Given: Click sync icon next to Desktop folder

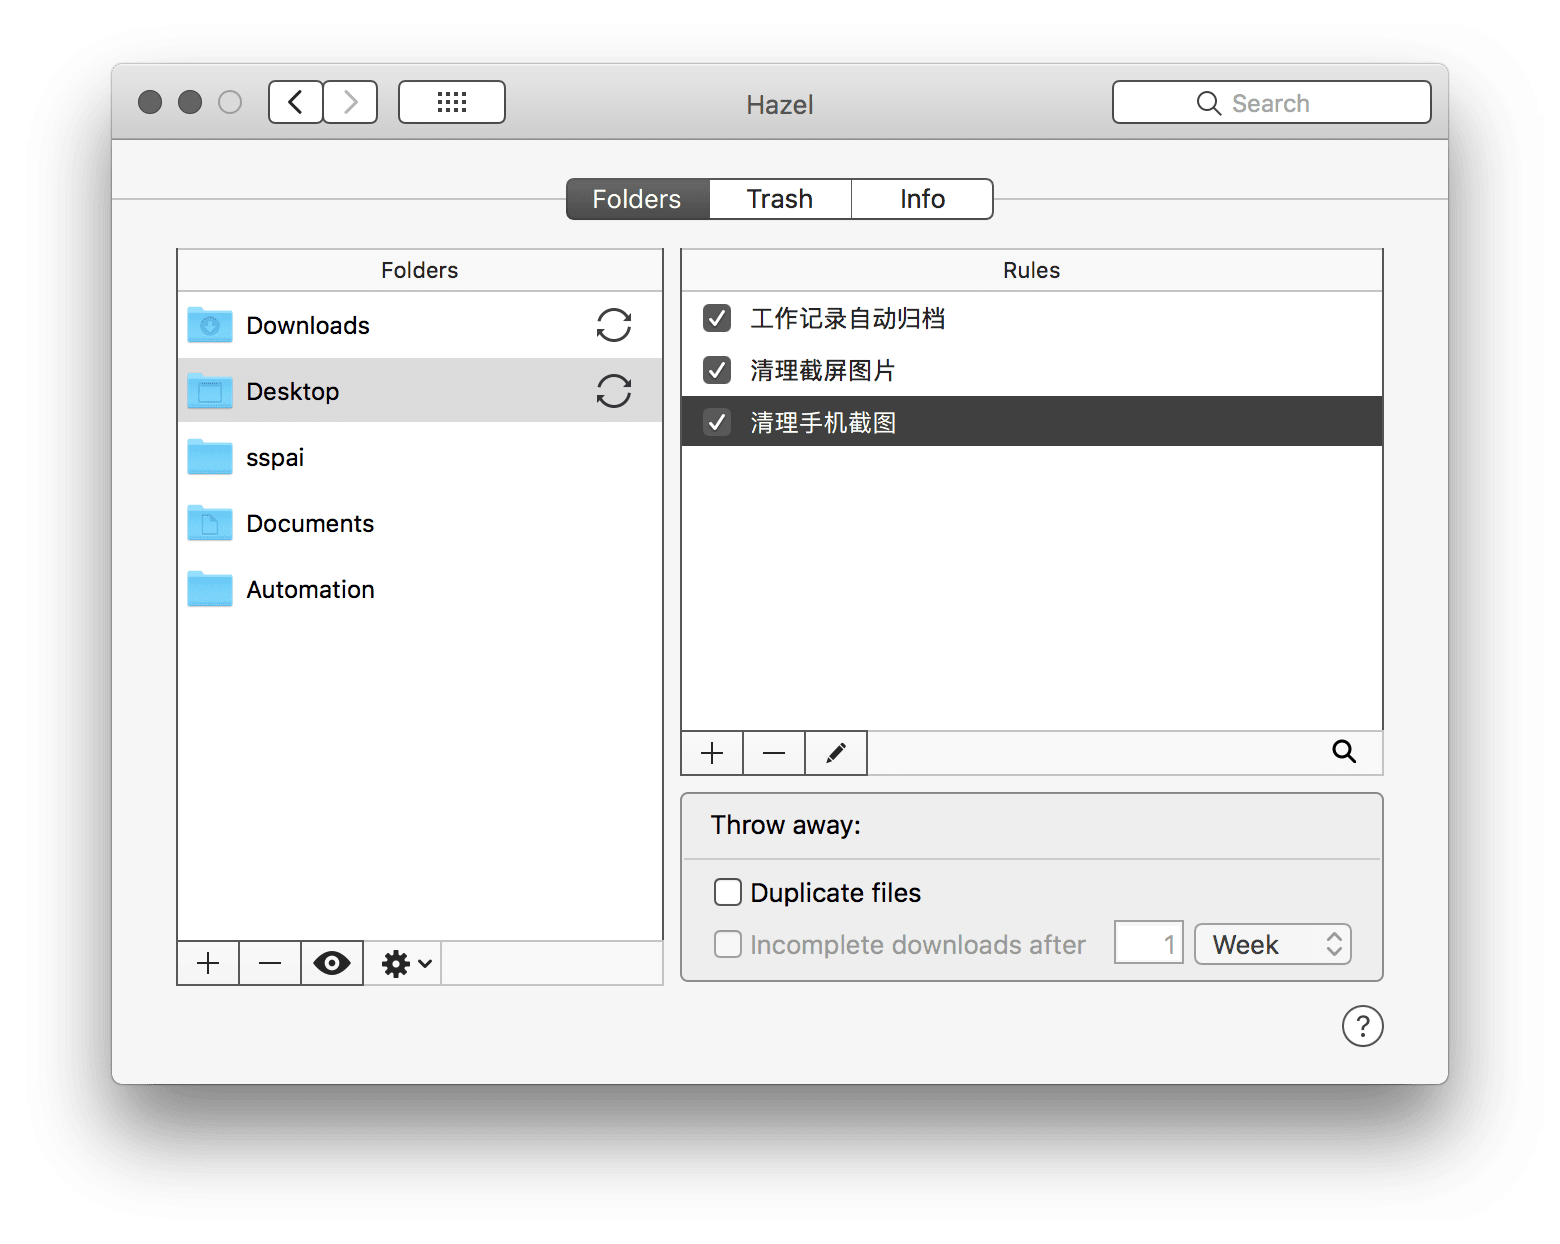Looking at the screenshot, I should [613, 391].
